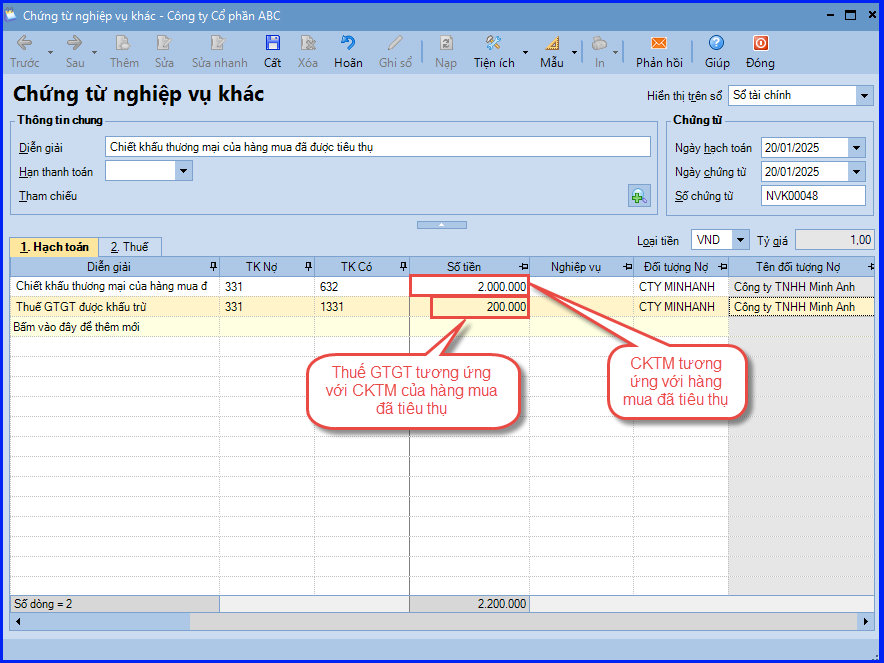This screenshot has height=663, width=884.
Task: Click the Số chứng từ input field
Action: [812, 196]
